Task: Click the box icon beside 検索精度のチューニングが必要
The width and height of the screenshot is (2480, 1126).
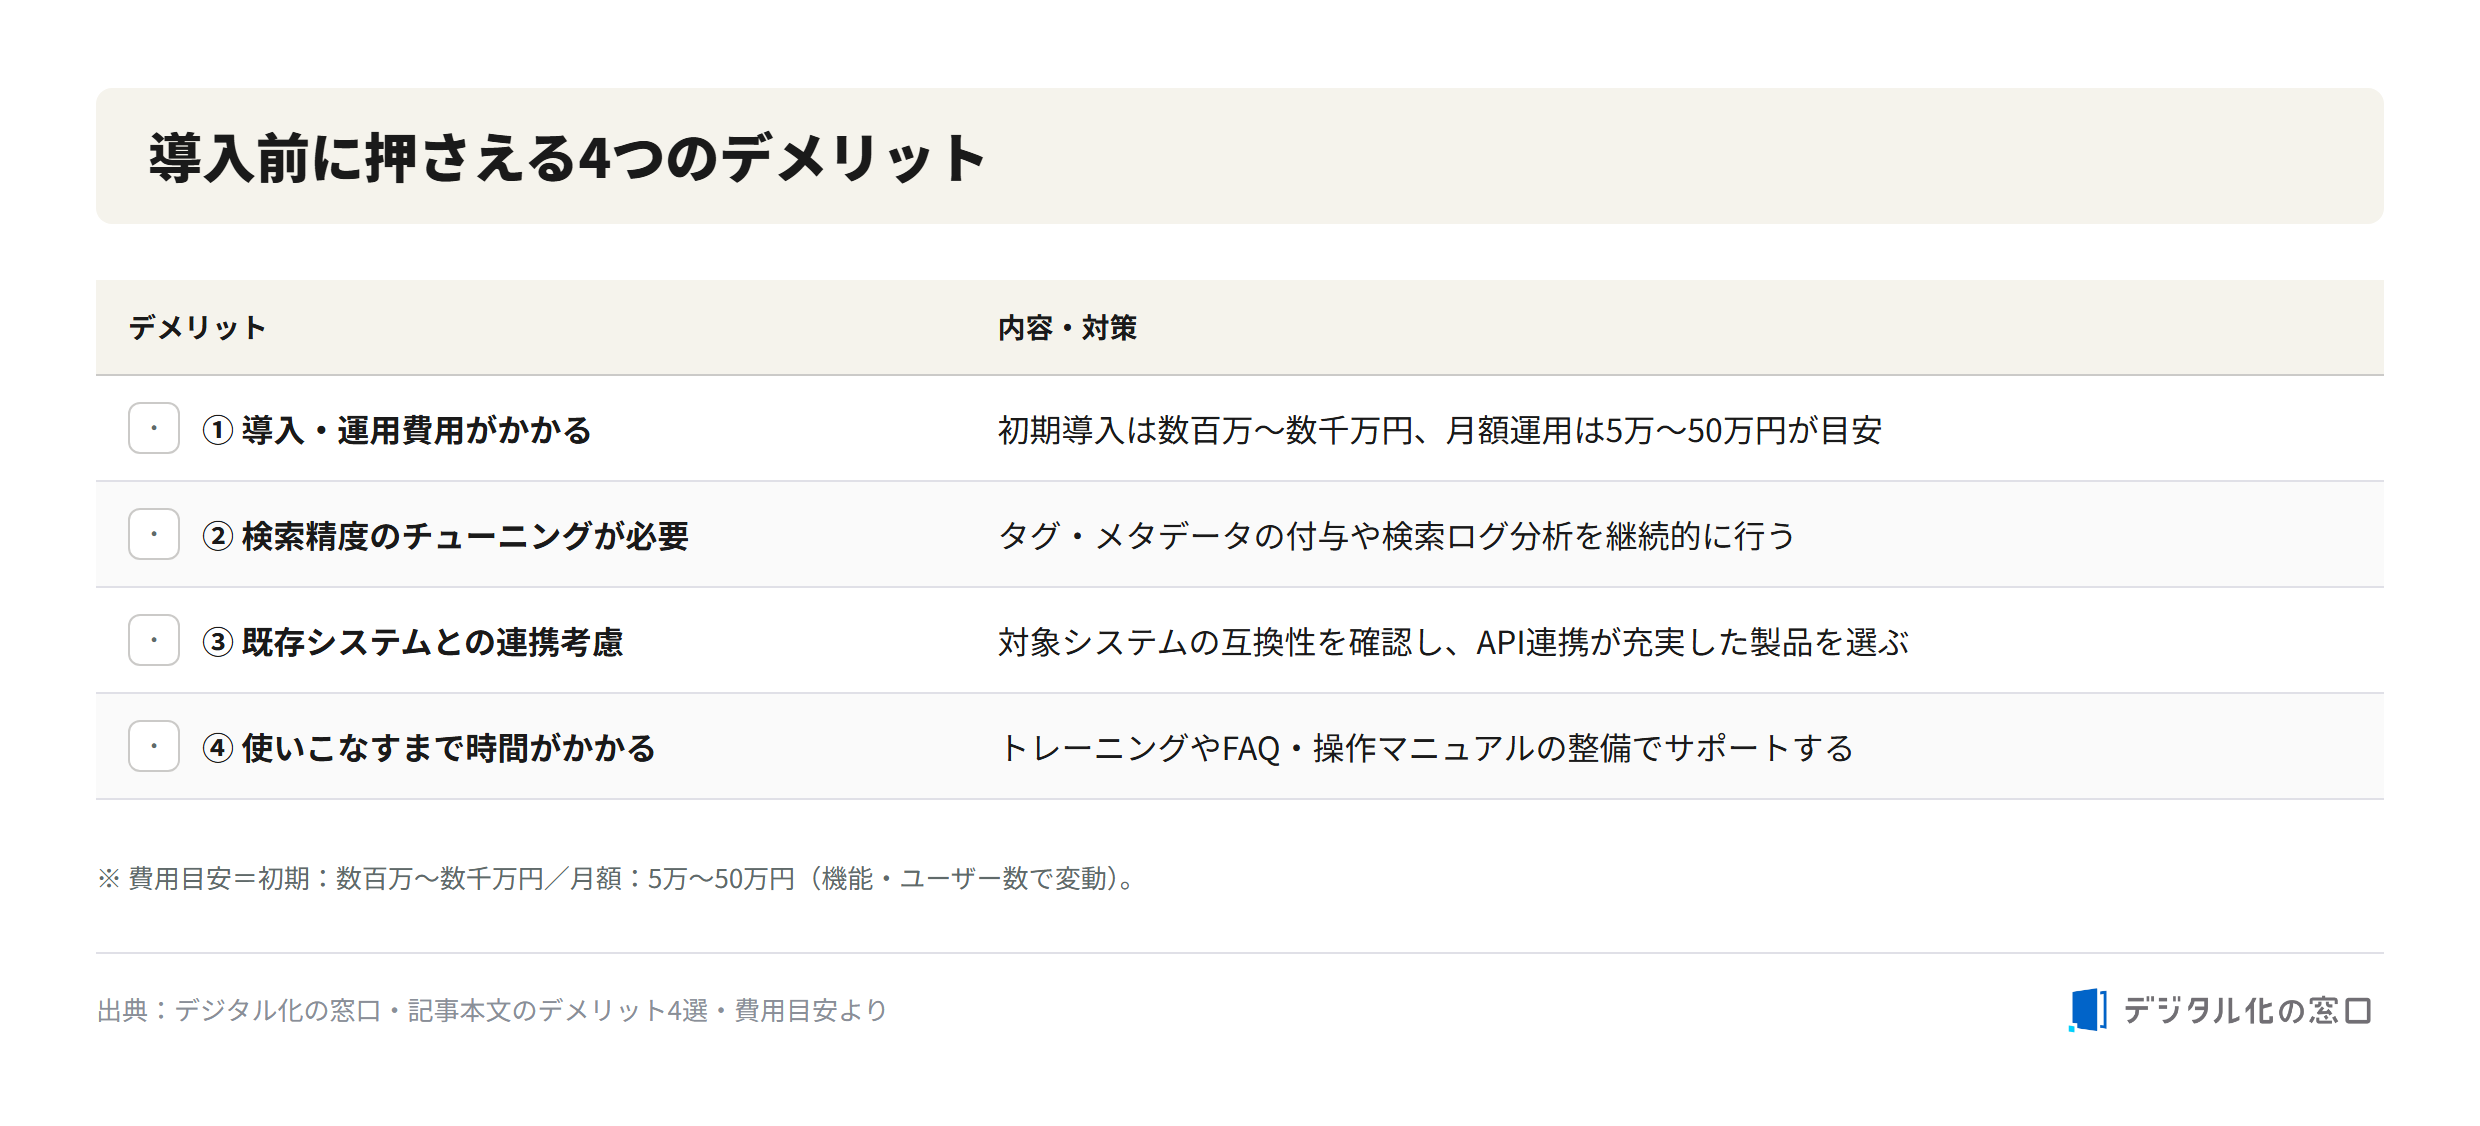Action: 154,535
